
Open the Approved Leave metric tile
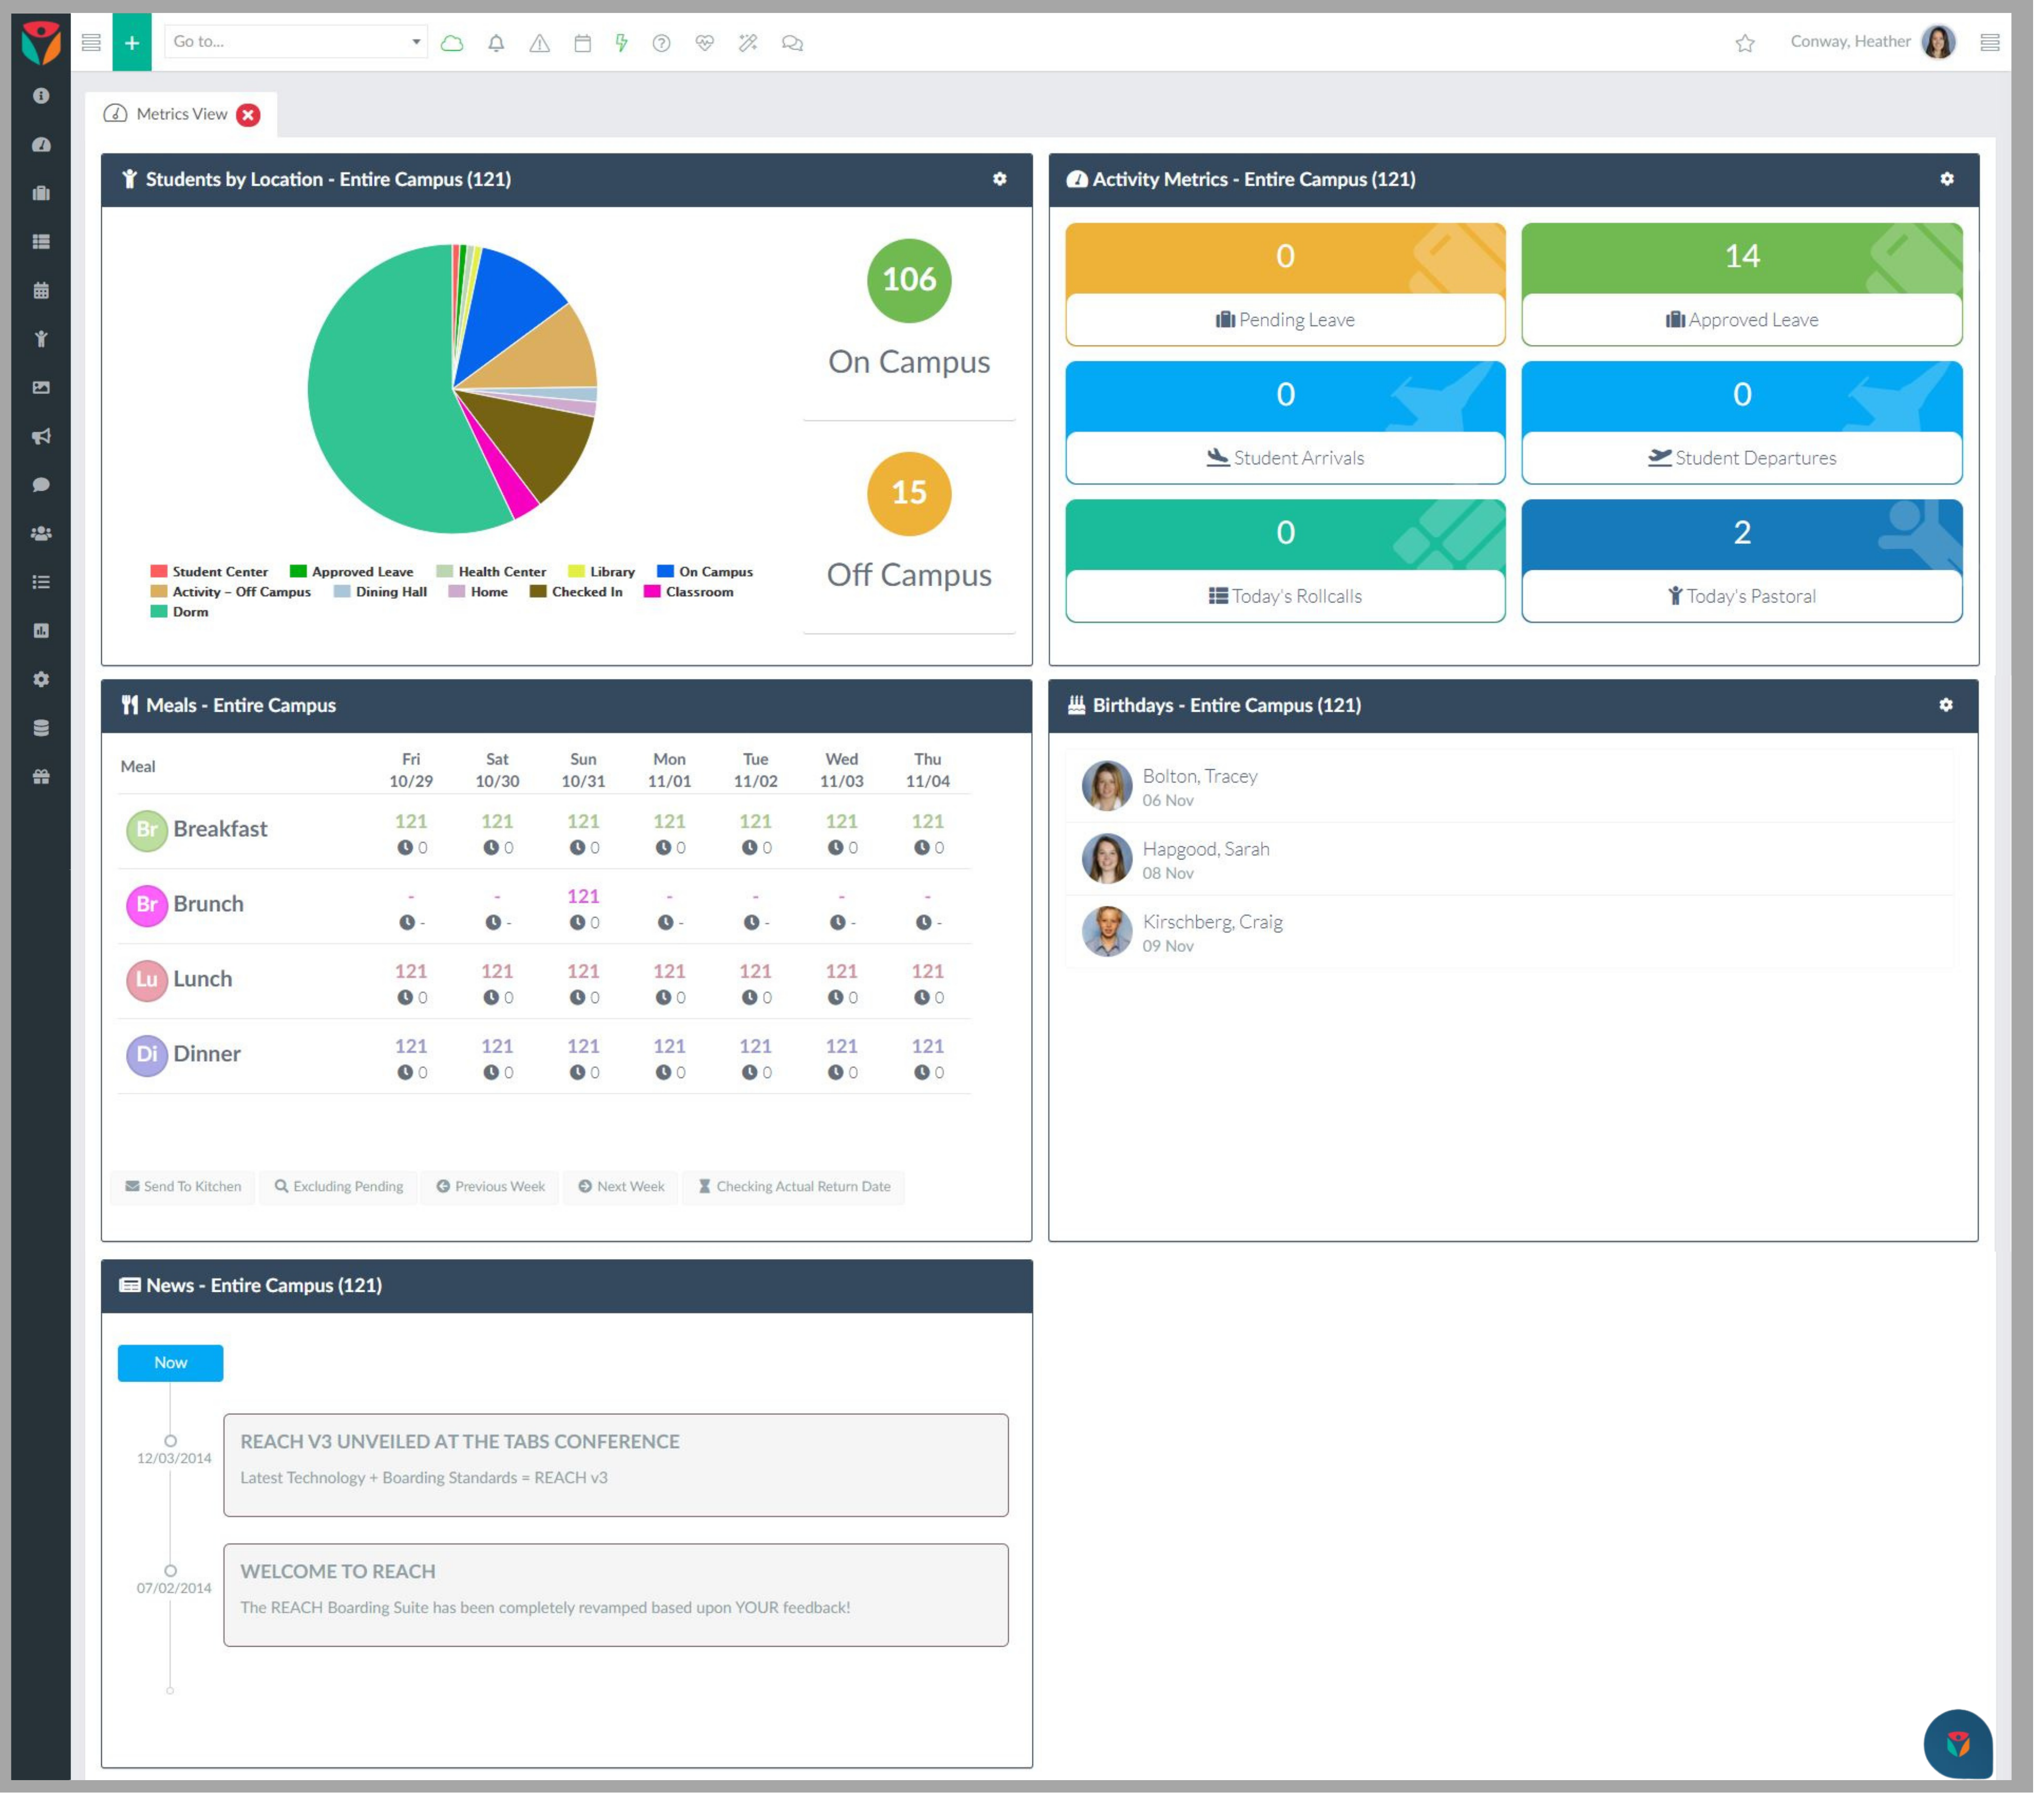(x=1741, y=284)
